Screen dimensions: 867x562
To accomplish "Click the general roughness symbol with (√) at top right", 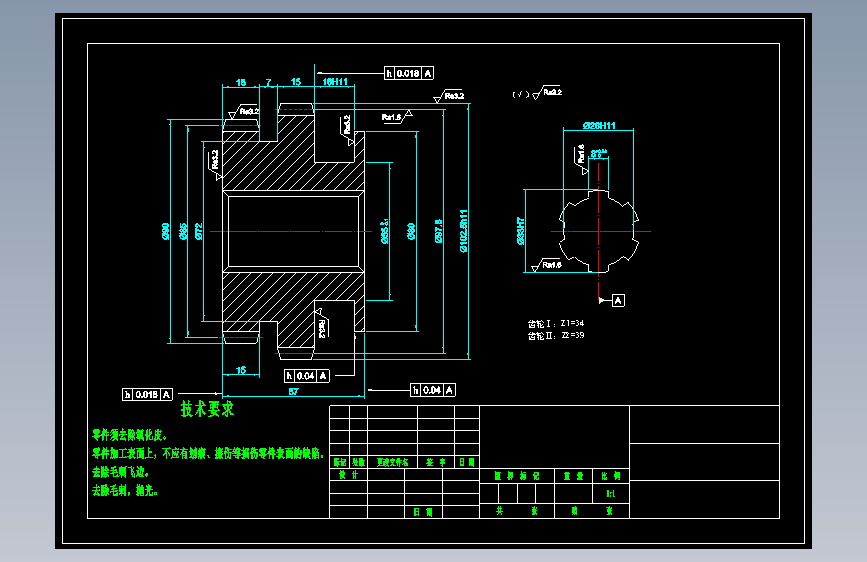I will point(537,93).
